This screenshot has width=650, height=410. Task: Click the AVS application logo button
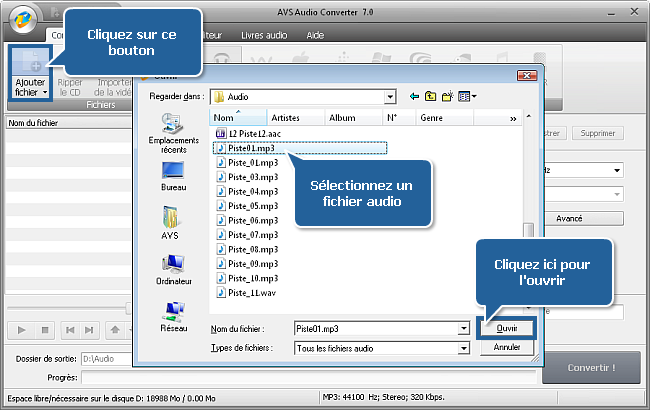click(x=23, y=19)
